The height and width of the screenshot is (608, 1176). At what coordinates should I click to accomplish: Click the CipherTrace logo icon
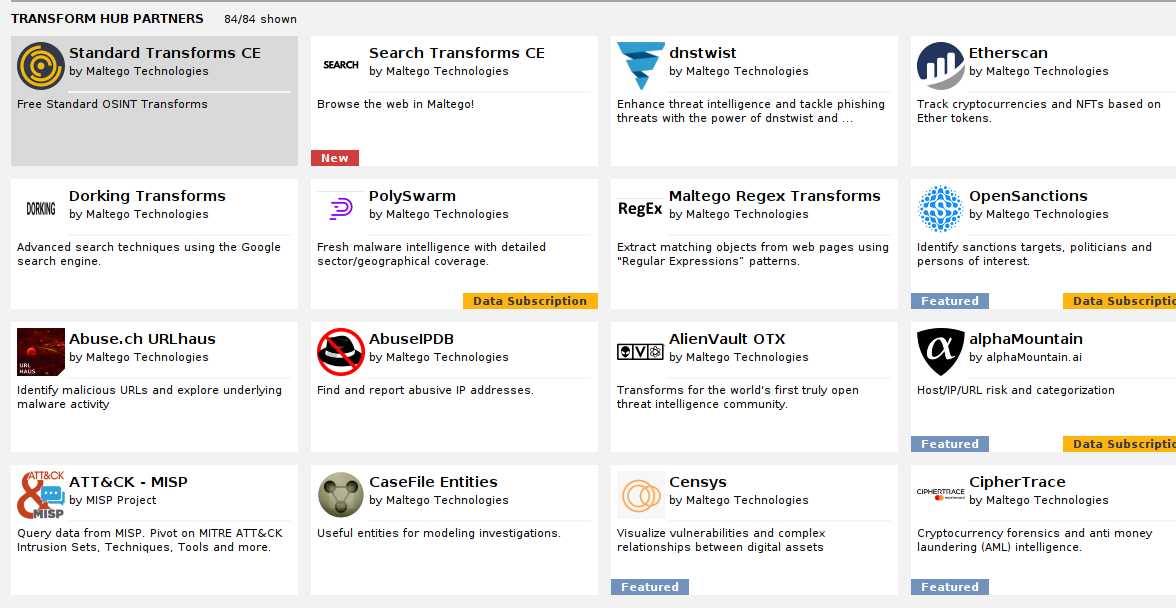coord(940,495)
